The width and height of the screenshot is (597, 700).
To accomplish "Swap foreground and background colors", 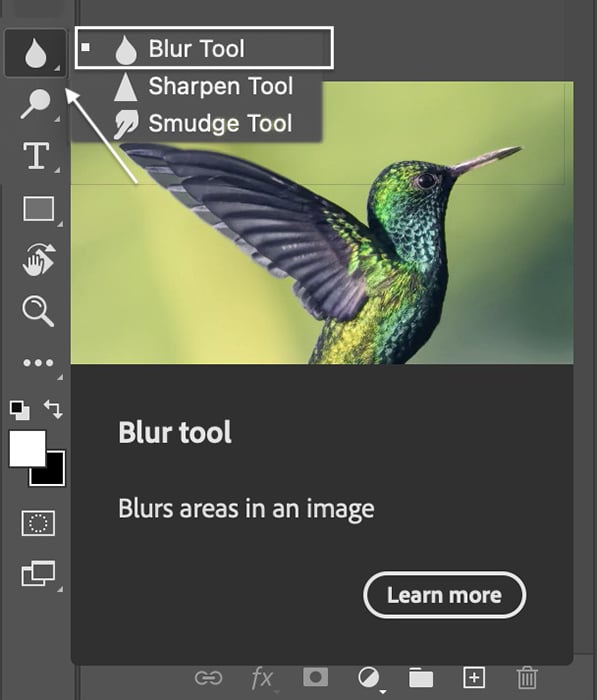I will click(53, 409).
